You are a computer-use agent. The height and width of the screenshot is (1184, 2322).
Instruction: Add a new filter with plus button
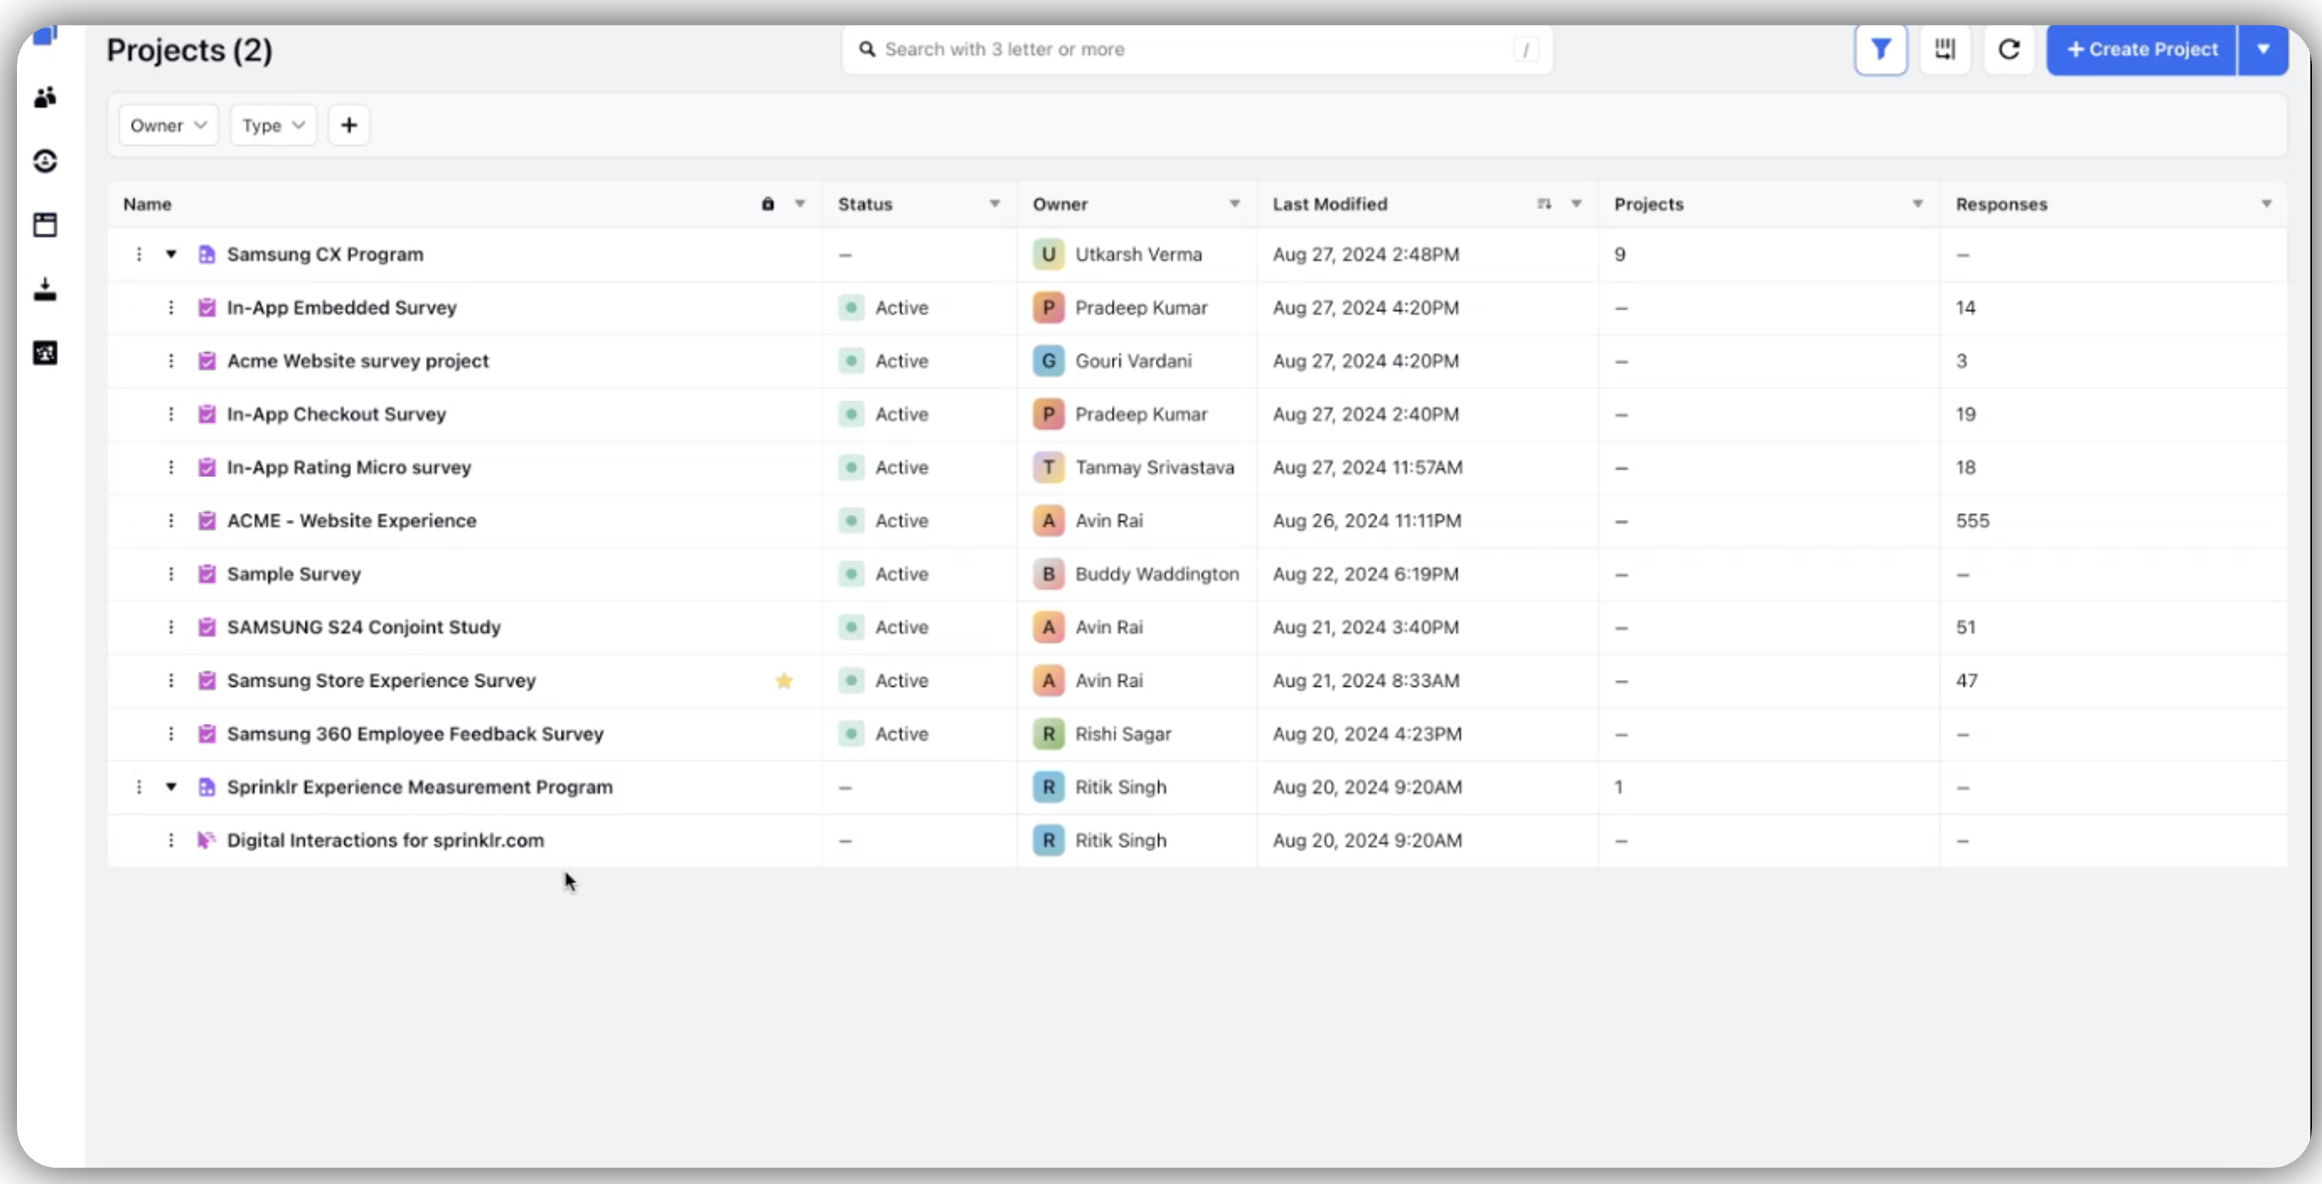pos(349,125)
